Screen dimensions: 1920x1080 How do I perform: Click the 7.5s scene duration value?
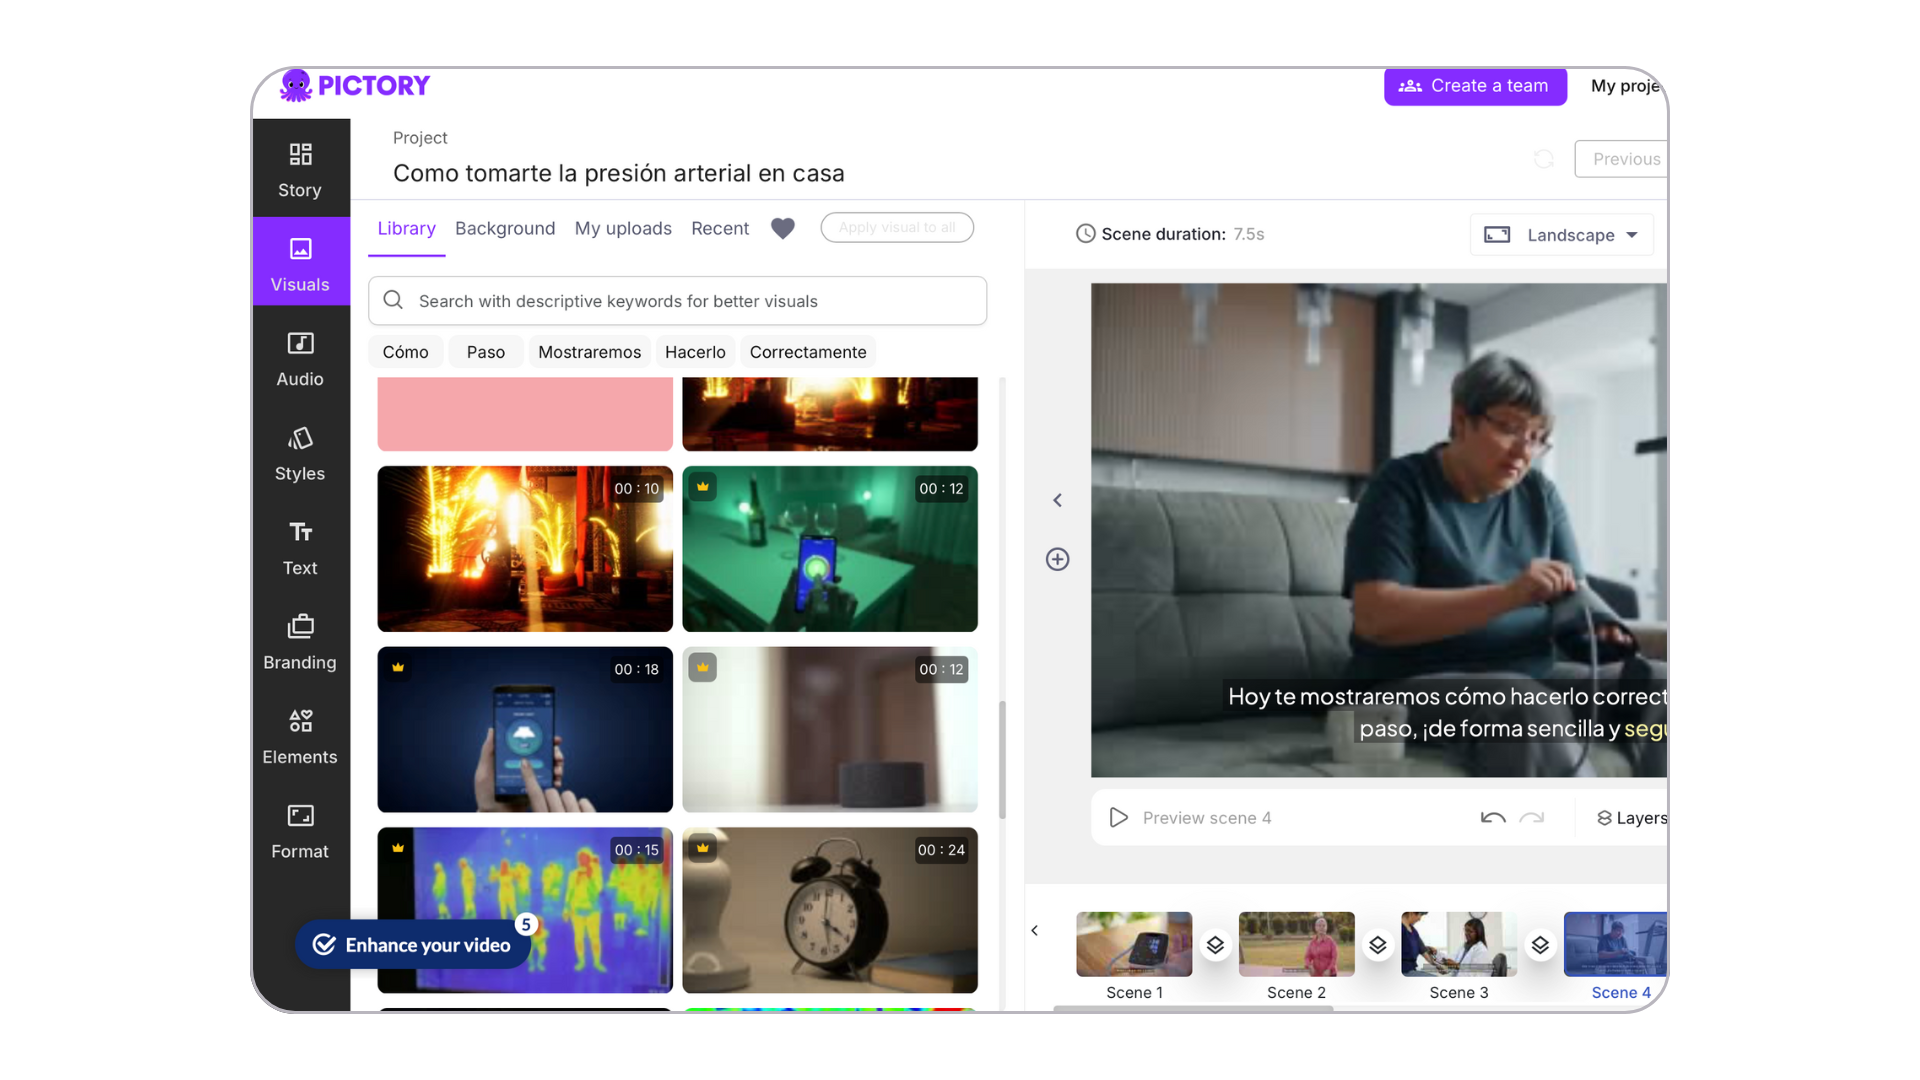1249,234
